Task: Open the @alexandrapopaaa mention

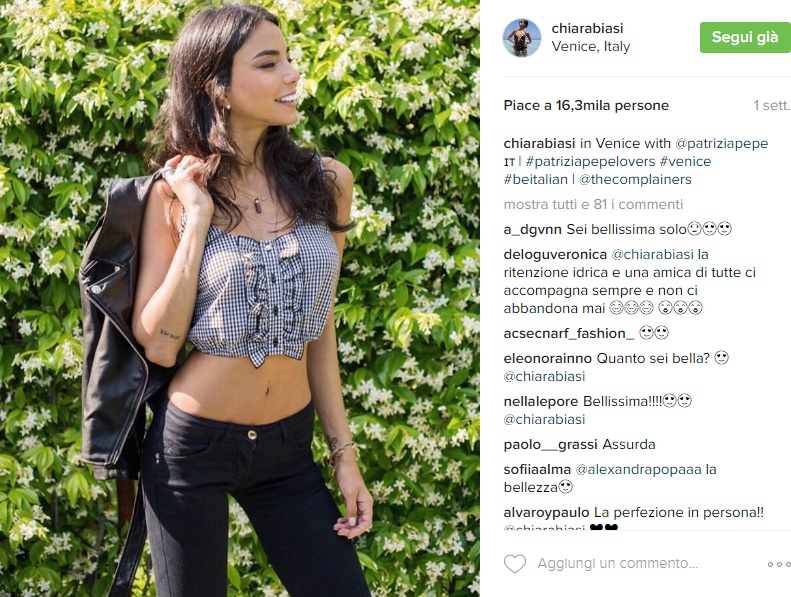Action: (638, 470)
